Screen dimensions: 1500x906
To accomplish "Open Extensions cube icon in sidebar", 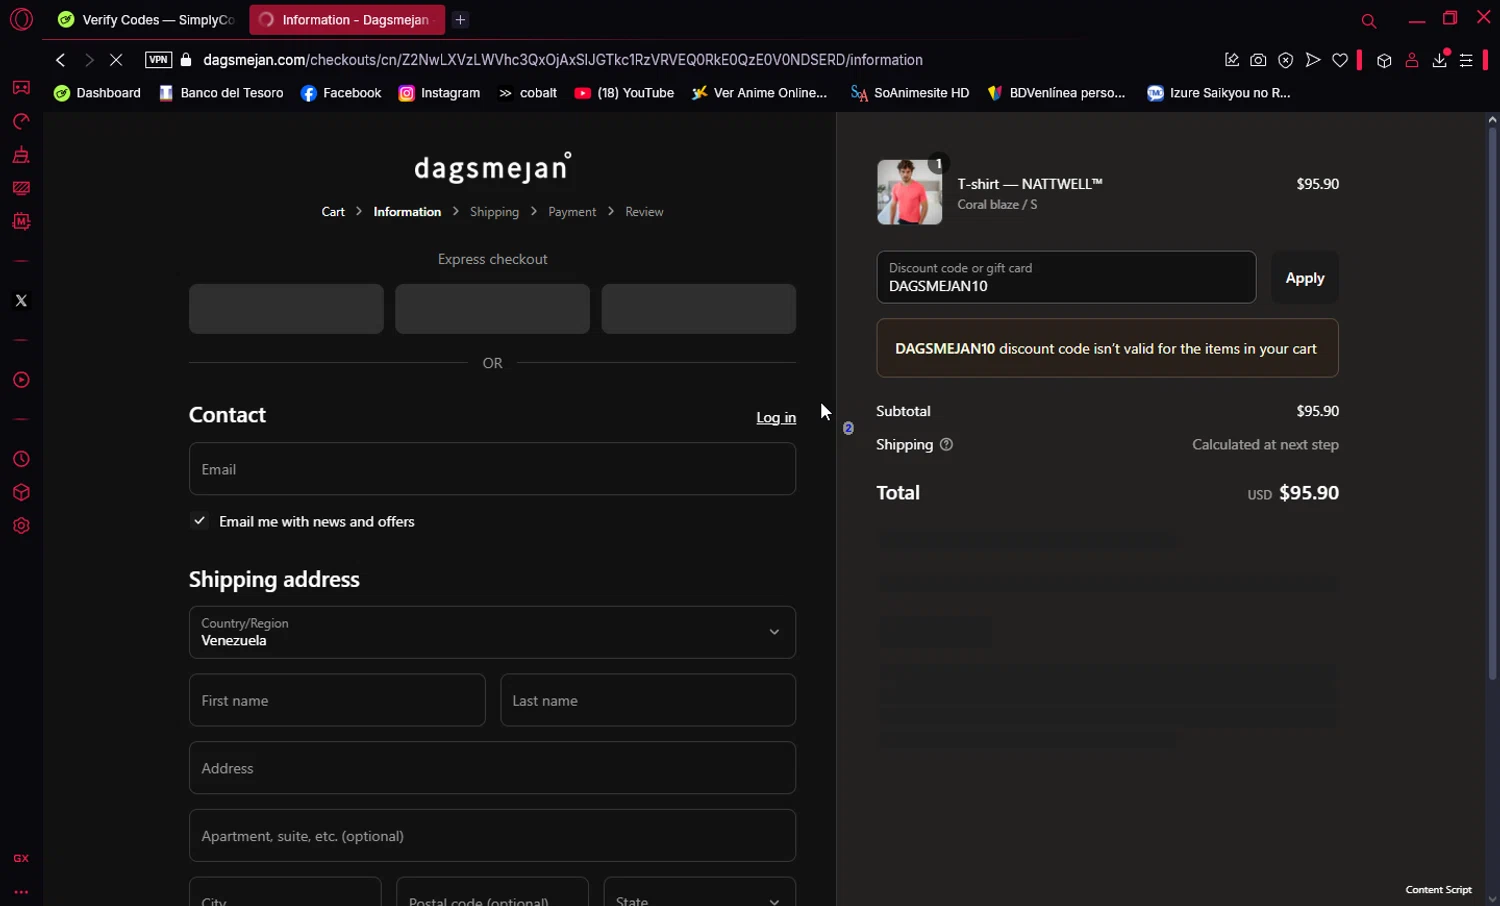I will click(21, 493).
